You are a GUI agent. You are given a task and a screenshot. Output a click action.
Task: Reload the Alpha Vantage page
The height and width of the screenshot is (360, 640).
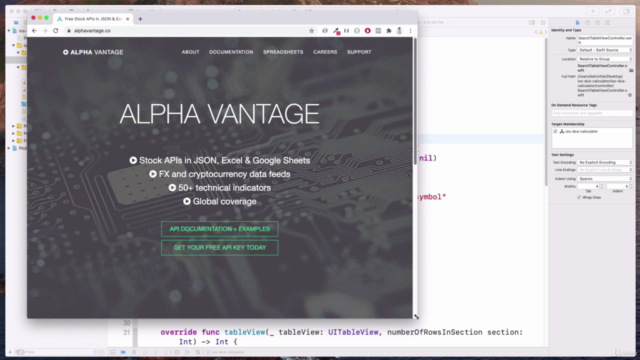point(56,31)
